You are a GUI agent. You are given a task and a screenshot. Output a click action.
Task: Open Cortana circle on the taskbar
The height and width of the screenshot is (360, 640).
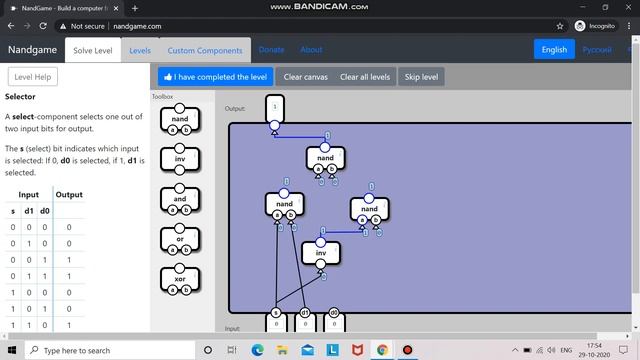coord(208,350)
